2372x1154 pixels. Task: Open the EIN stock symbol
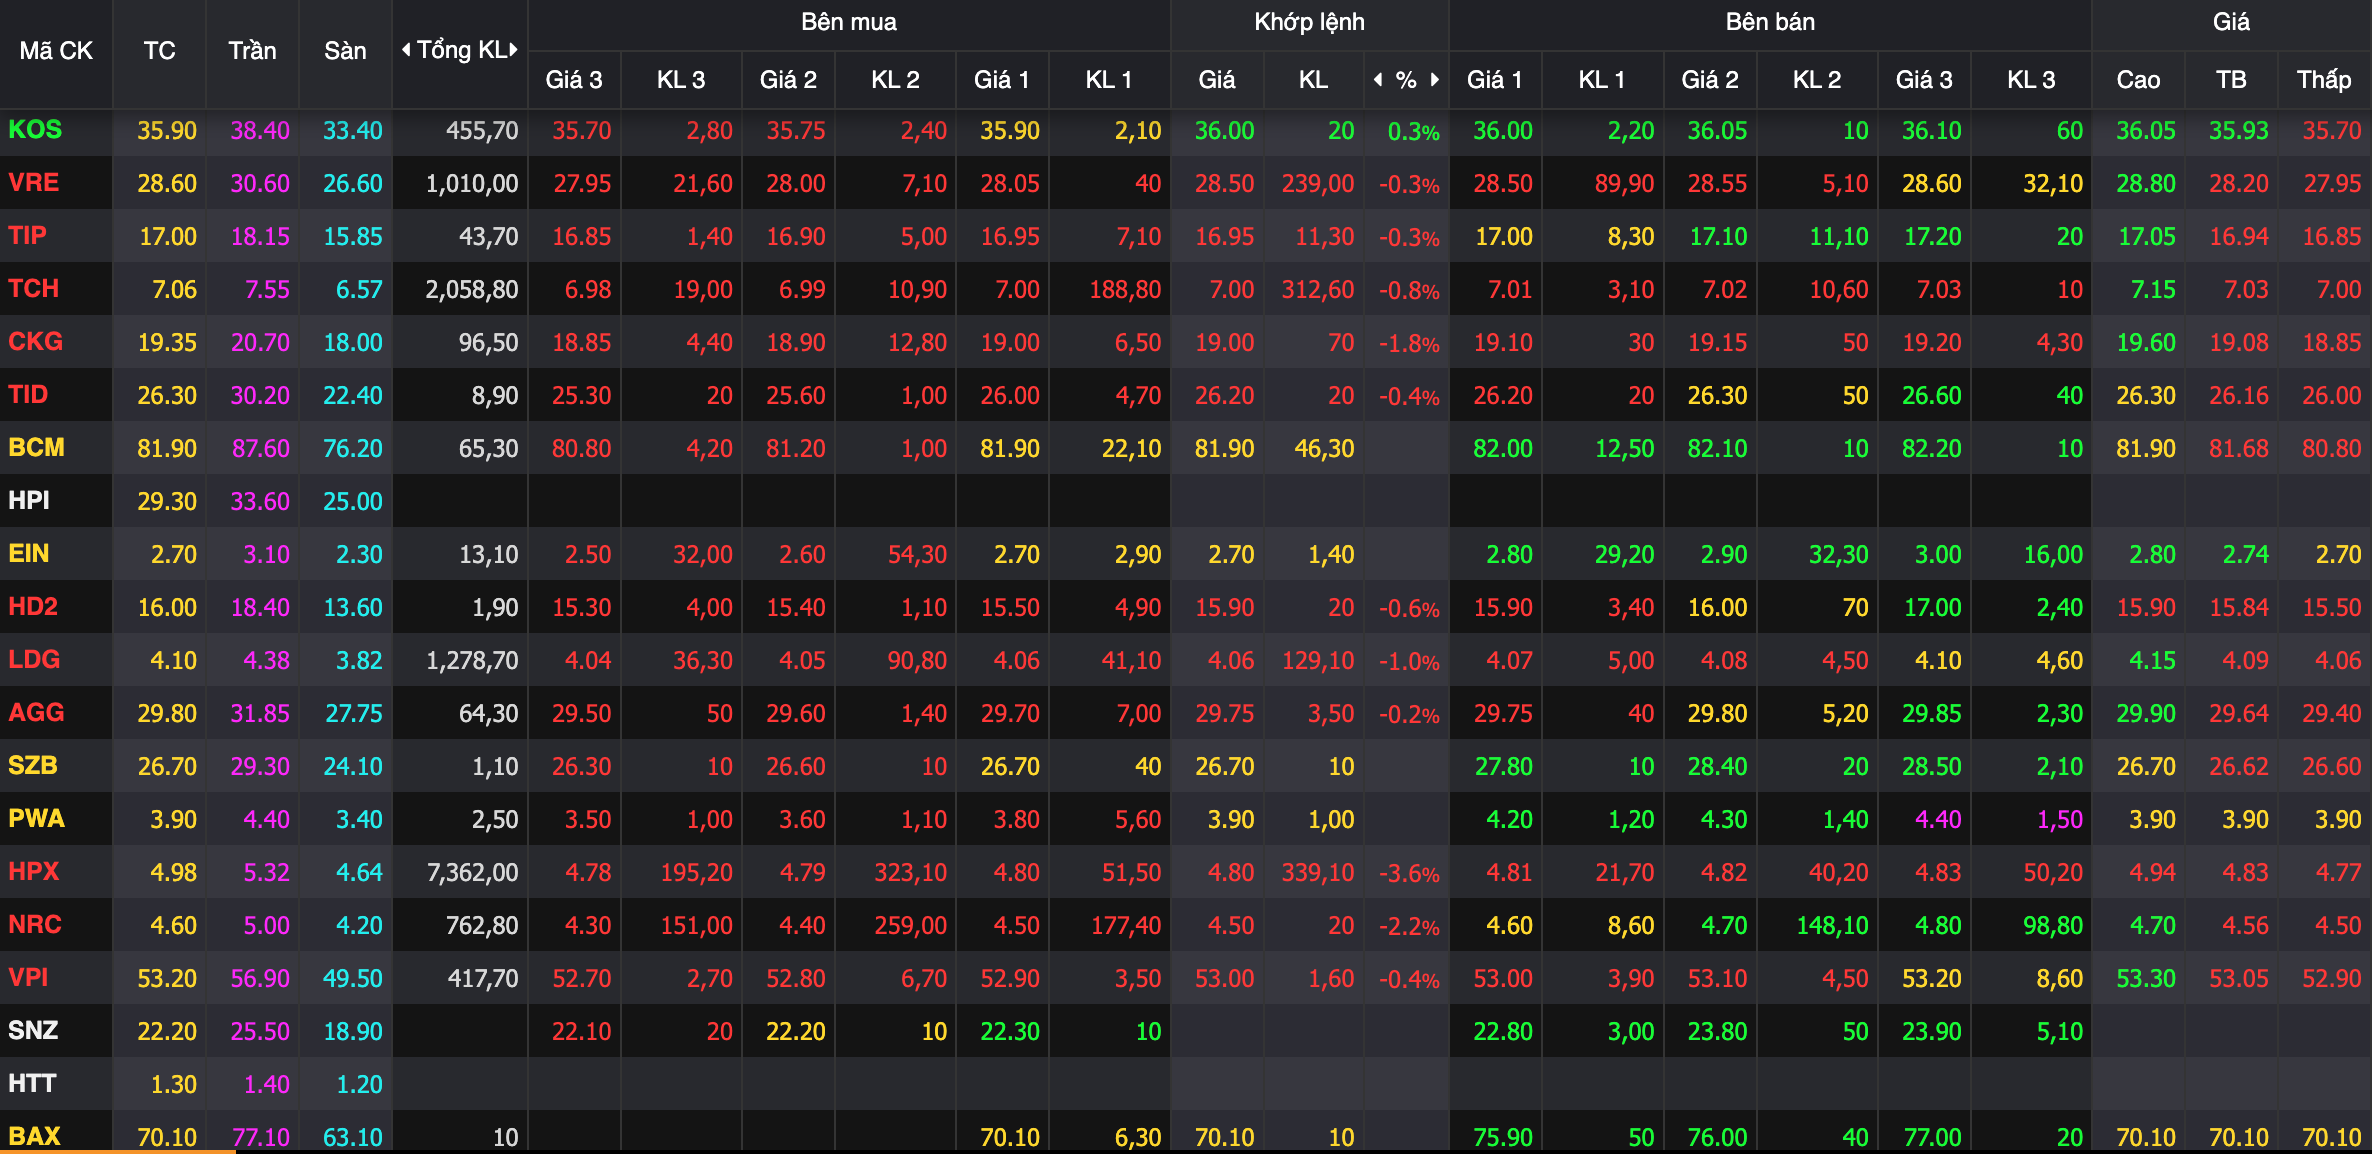pos(29,554)
